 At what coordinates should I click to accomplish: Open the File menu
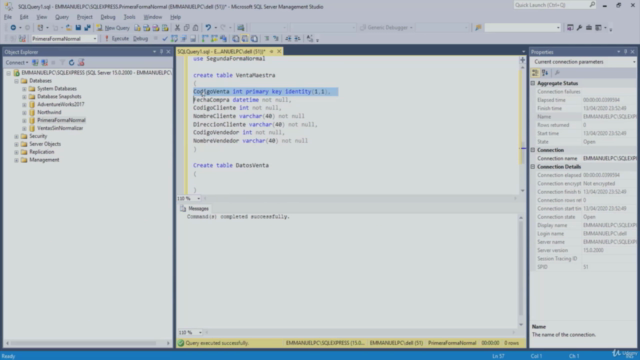8,17
